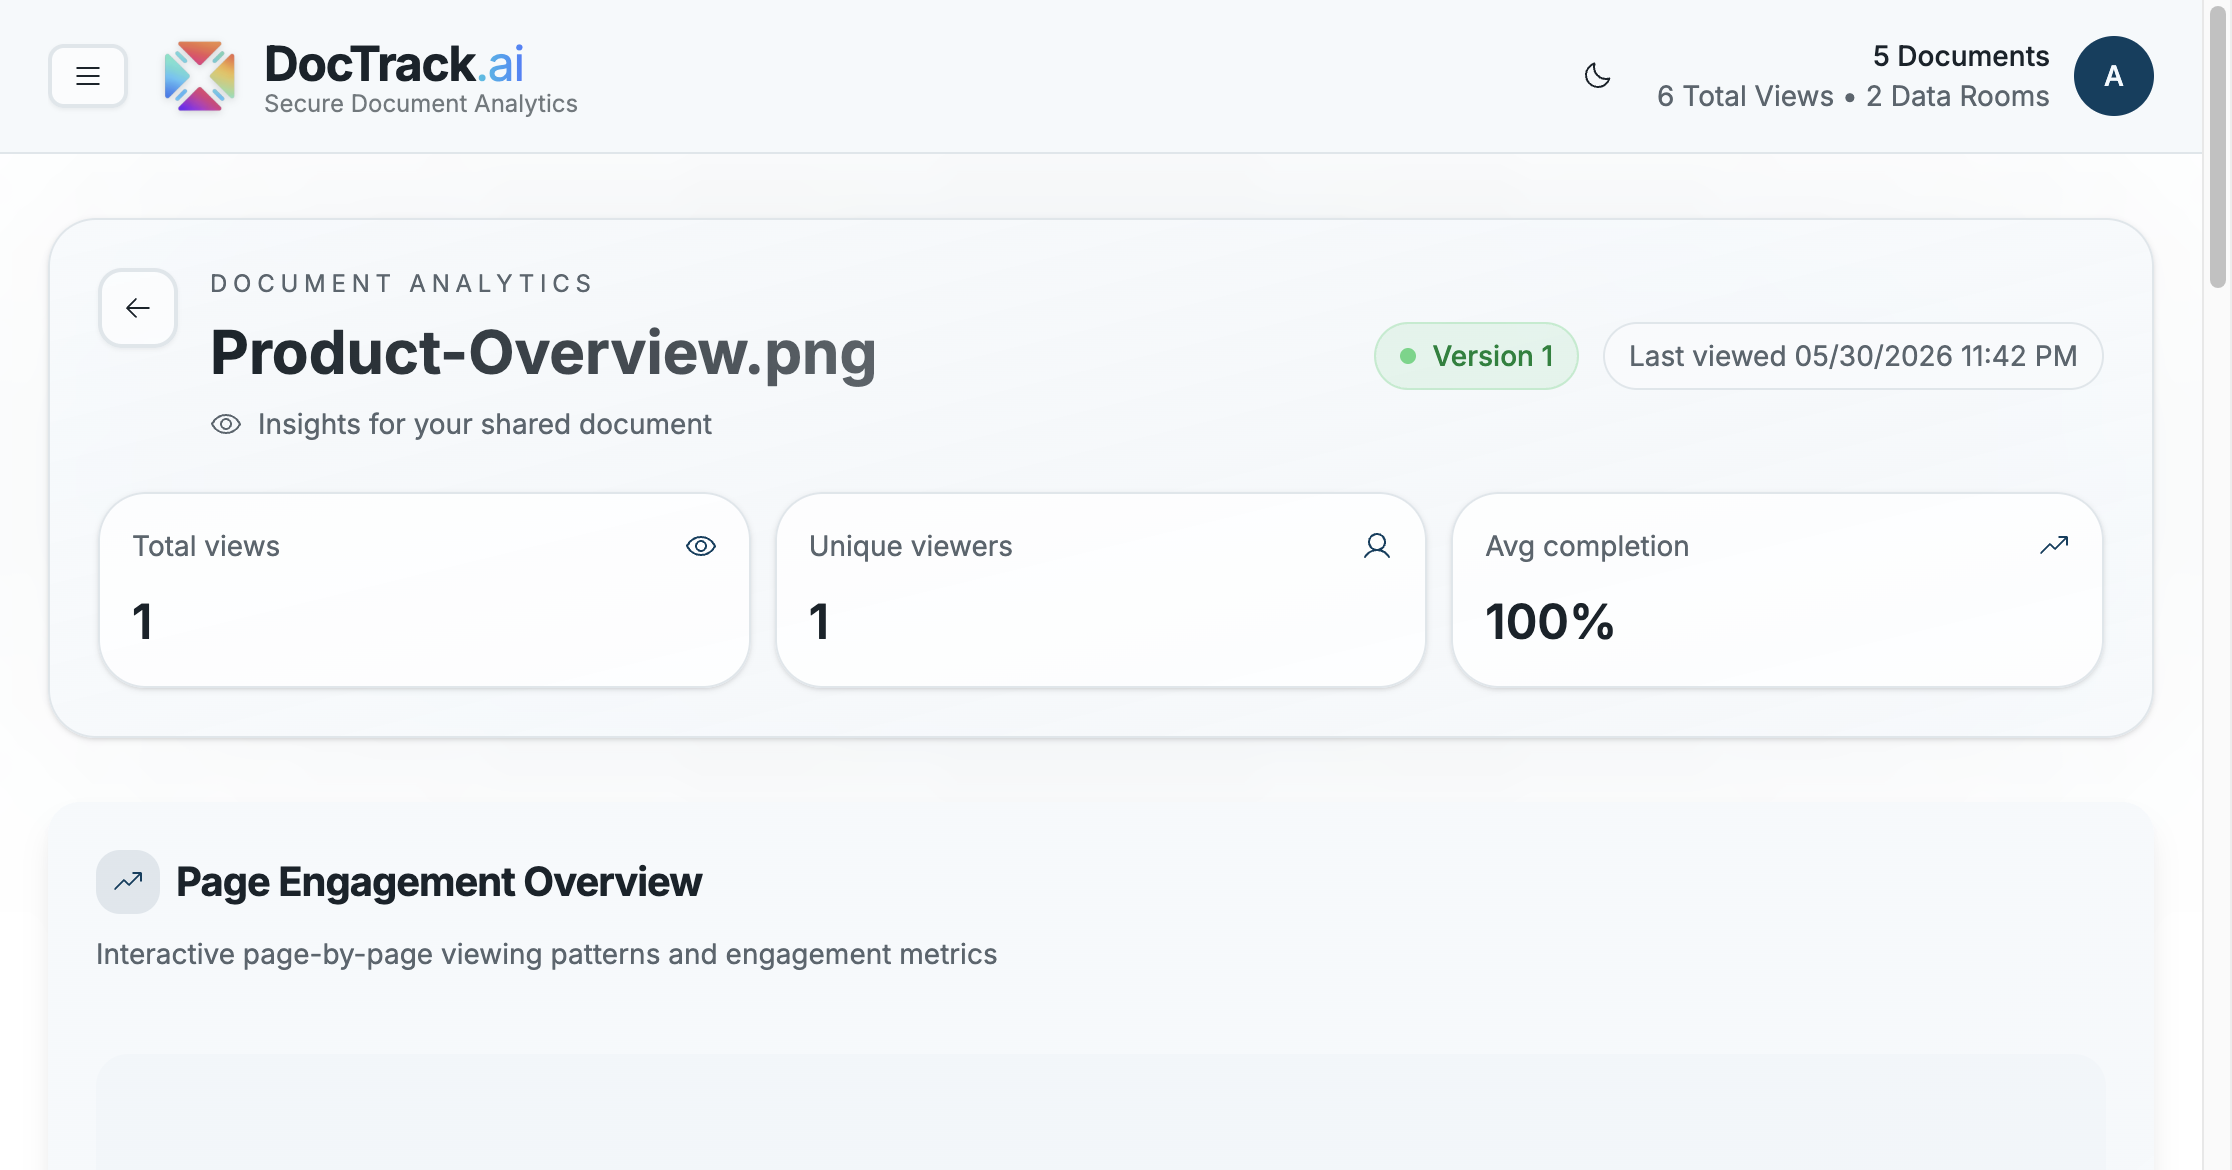Go back using the arrow button
2232x1170 pixels.
point(138,308)
